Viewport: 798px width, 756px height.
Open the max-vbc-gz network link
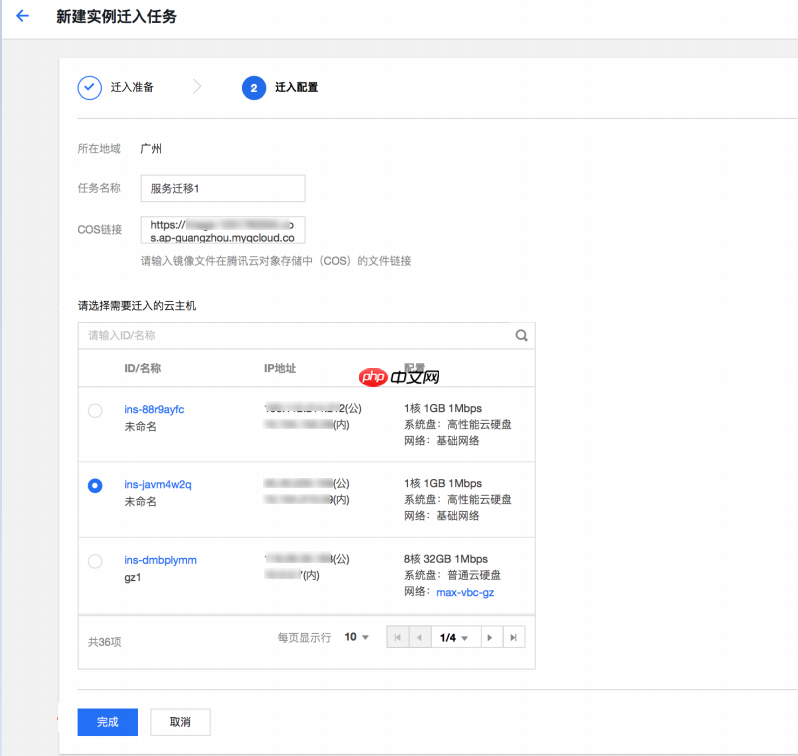(465, 592)
